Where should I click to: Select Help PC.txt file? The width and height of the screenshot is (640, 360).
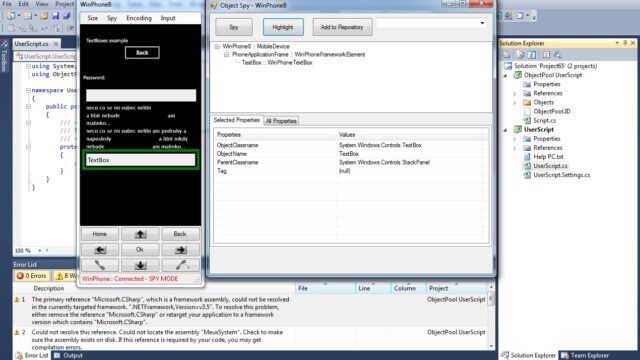[548, 157]
